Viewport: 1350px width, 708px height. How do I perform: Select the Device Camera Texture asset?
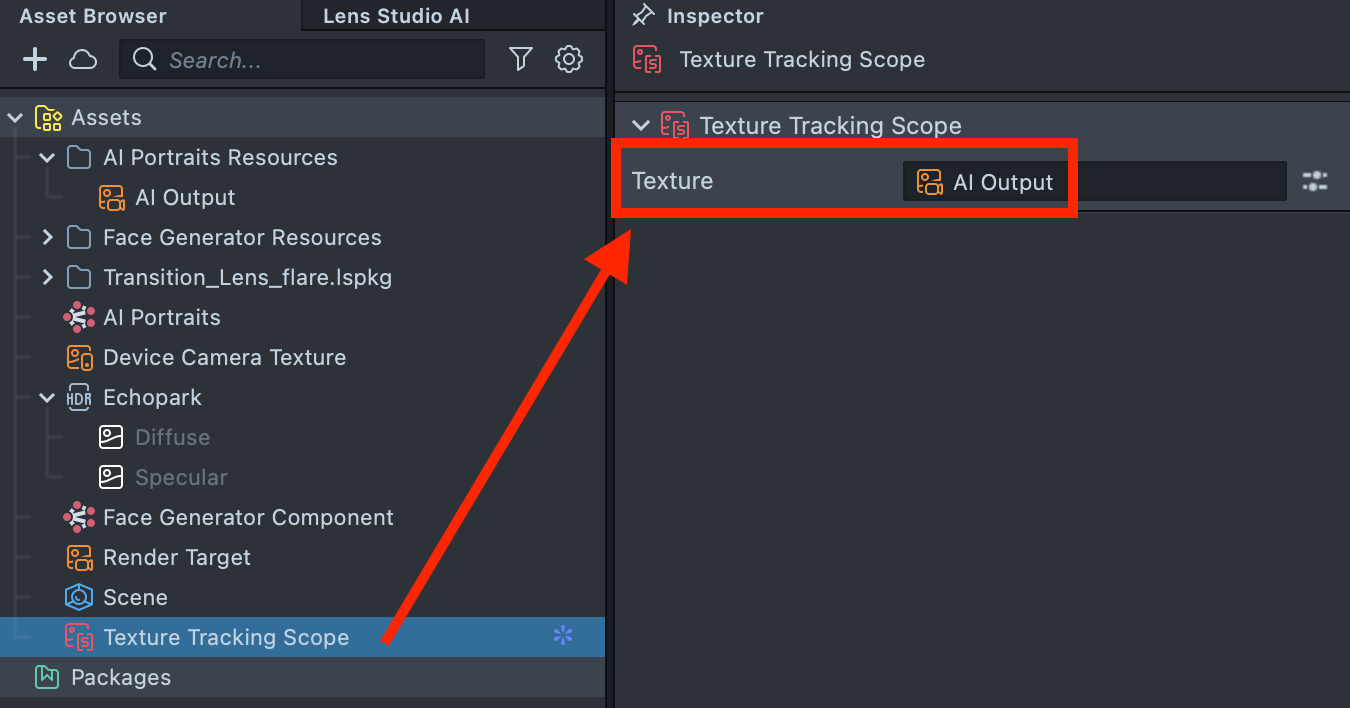click(x=224, y=358)
